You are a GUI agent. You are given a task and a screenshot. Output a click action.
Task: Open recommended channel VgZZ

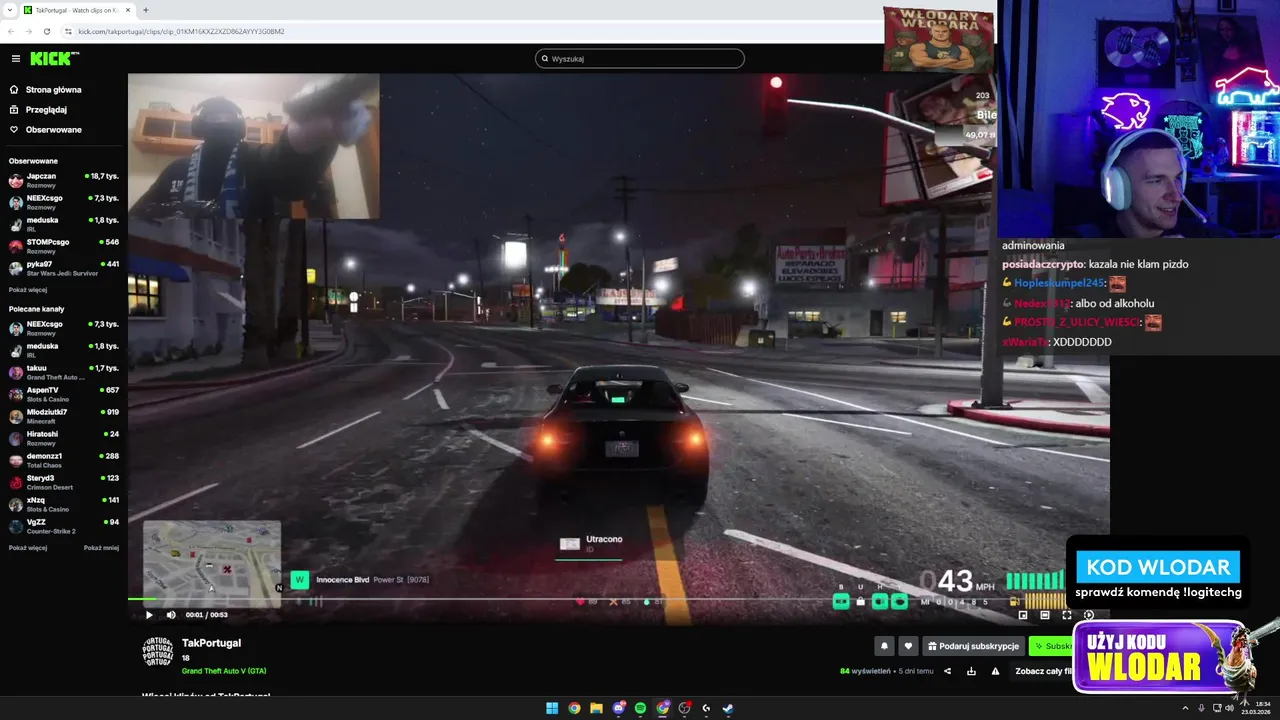coord(64,526)
